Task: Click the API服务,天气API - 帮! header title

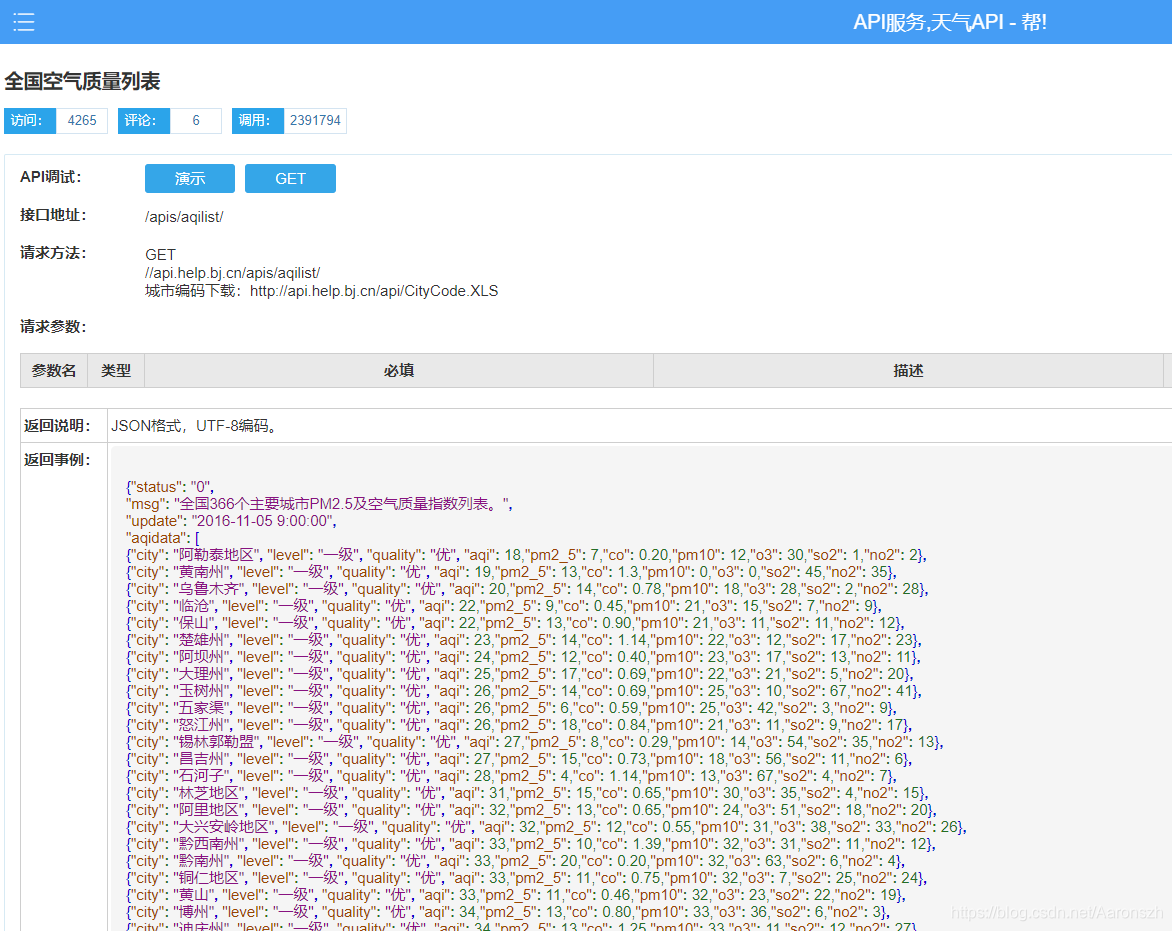Action: coord(950,22)
